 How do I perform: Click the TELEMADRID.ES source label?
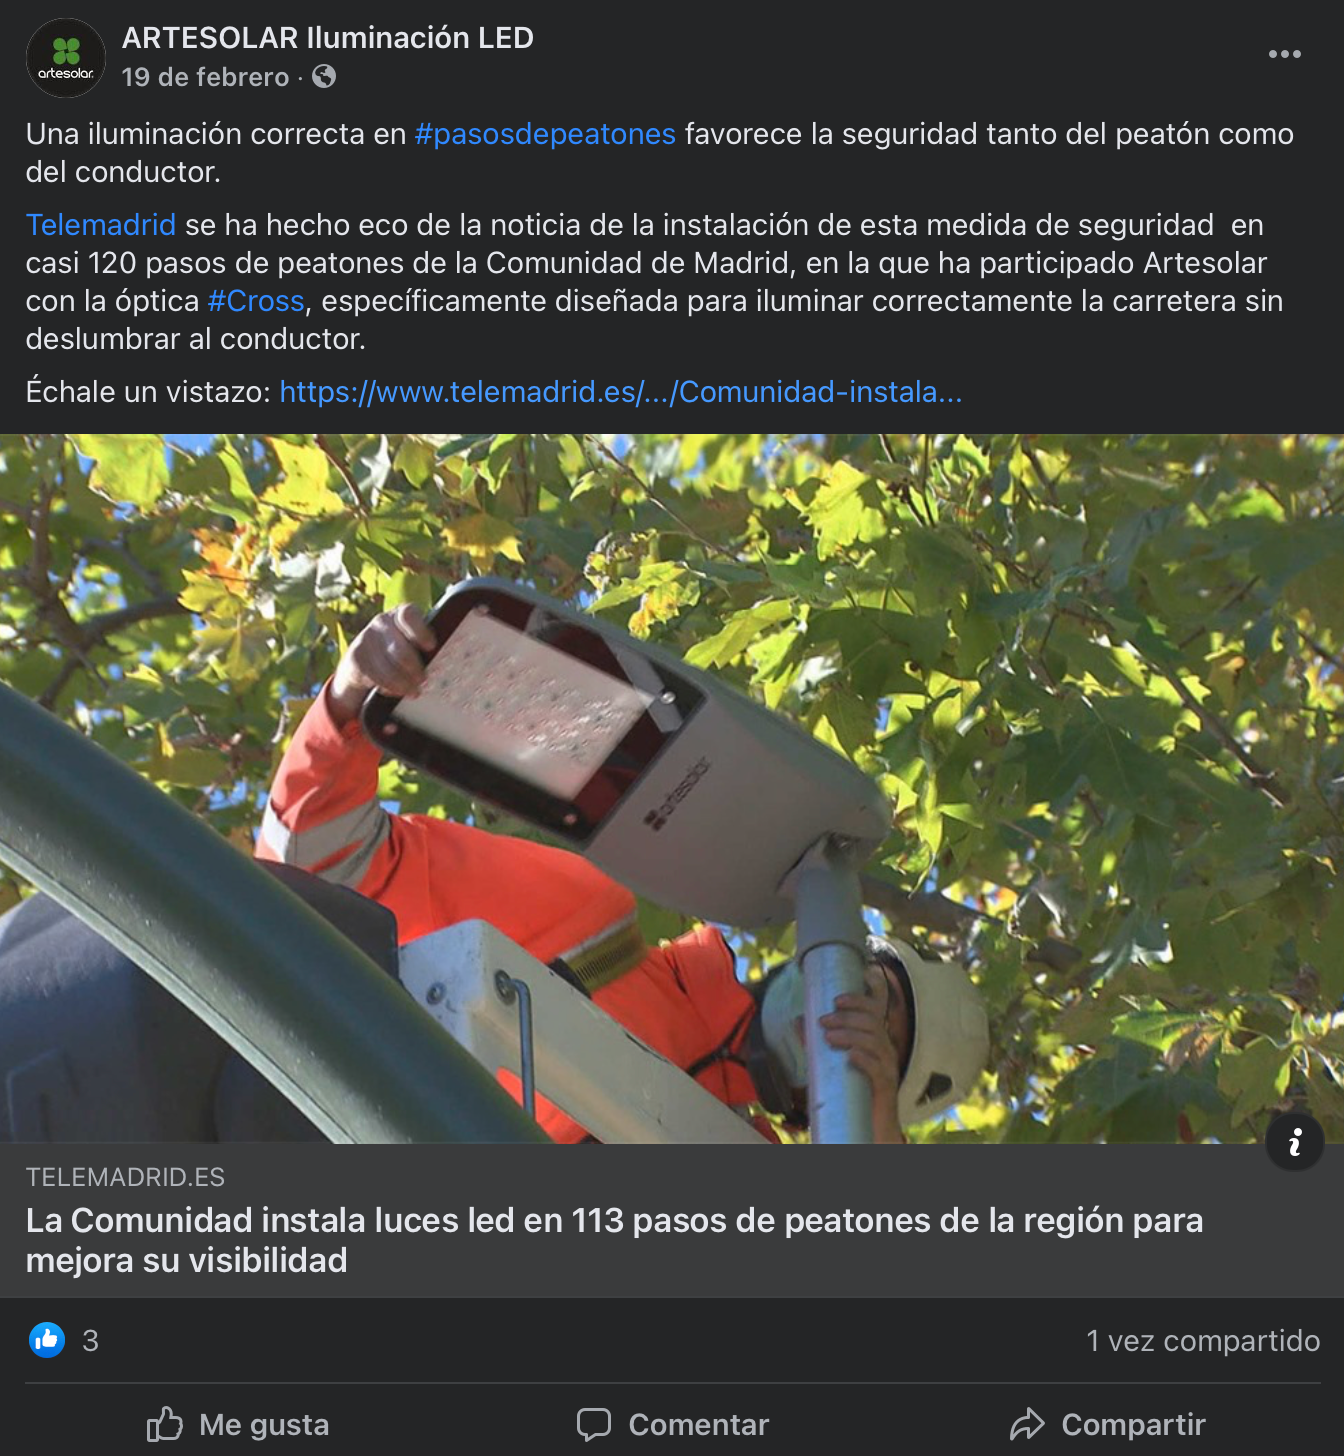point(125,1177)
